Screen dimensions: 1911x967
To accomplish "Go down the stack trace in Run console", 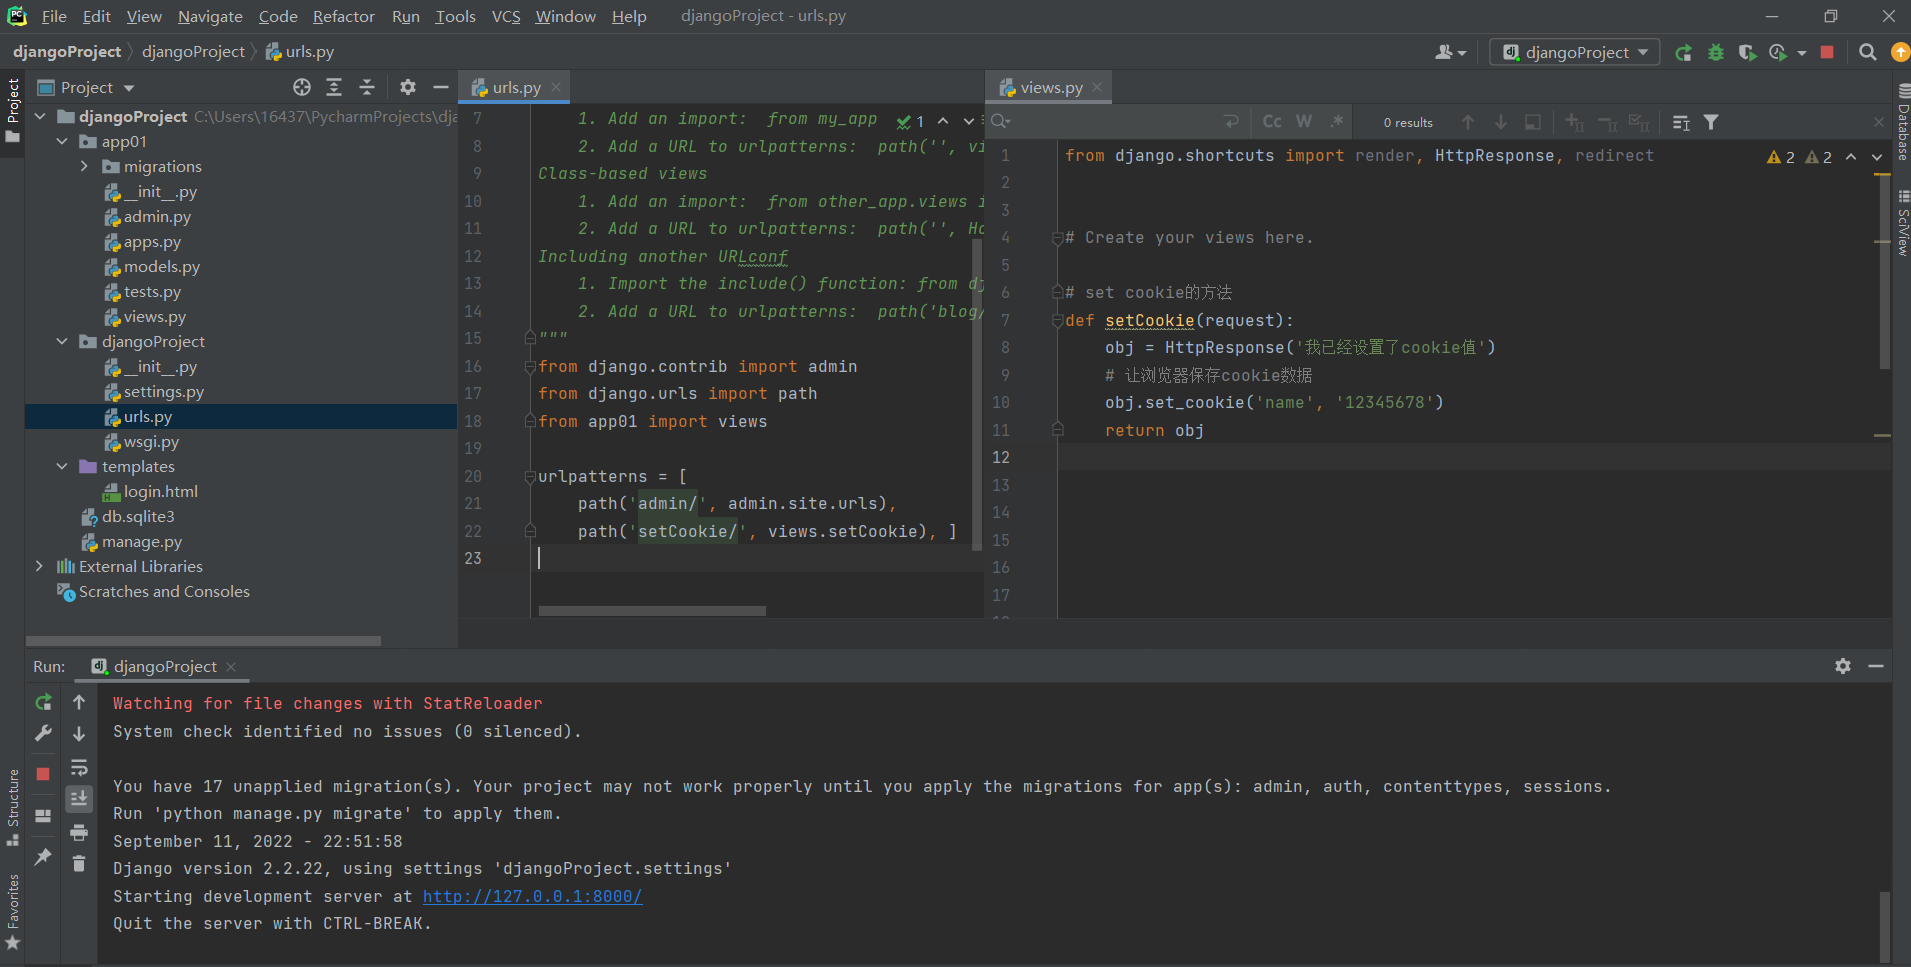I will tap(79, 734).
